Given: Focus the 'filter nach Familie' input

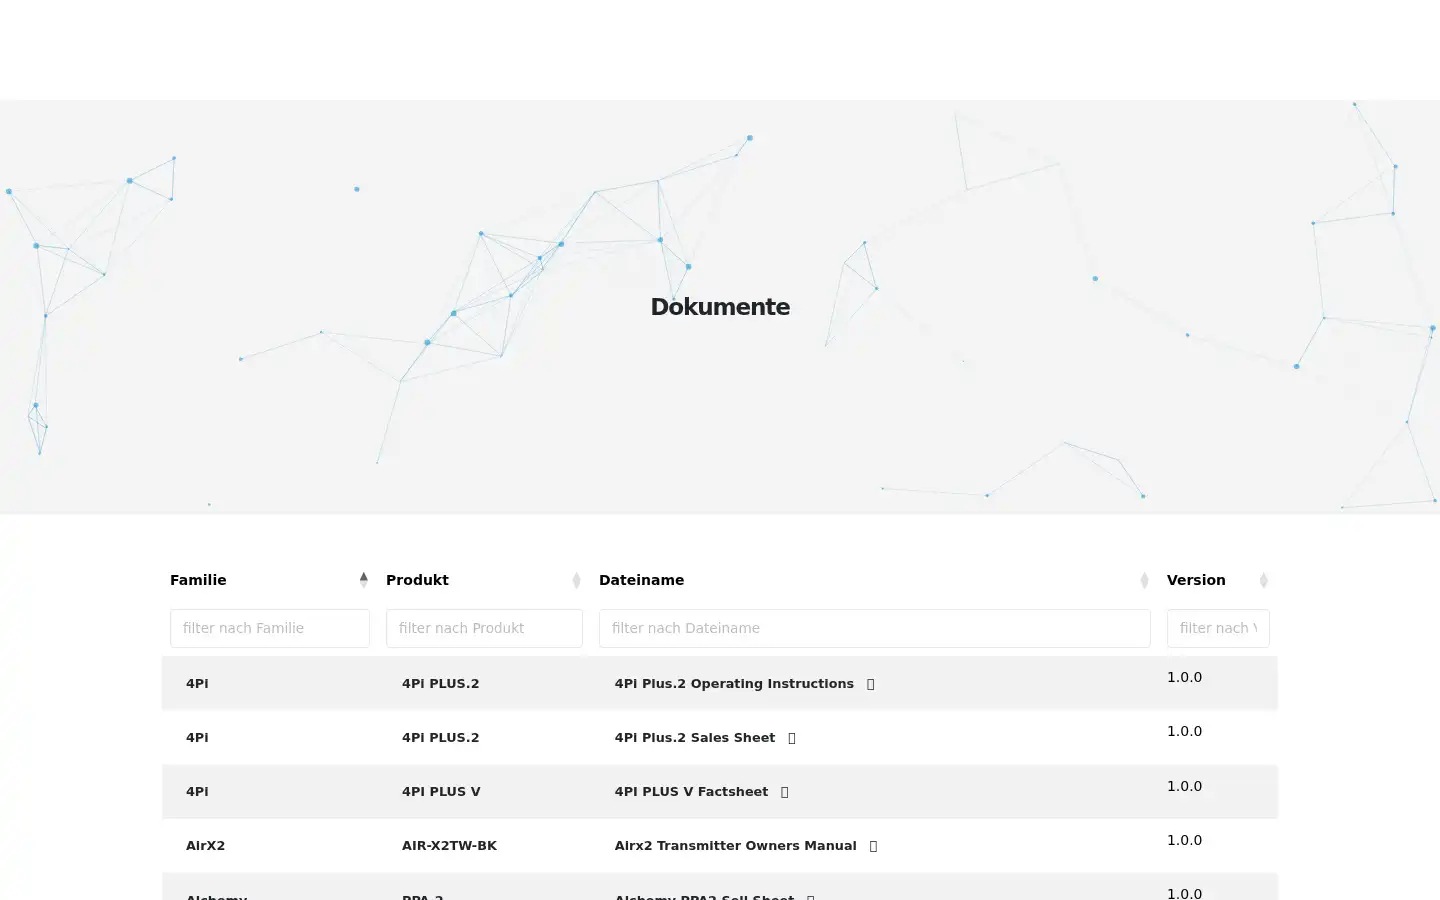Looking at the screenshot, I should coord(270,628).
